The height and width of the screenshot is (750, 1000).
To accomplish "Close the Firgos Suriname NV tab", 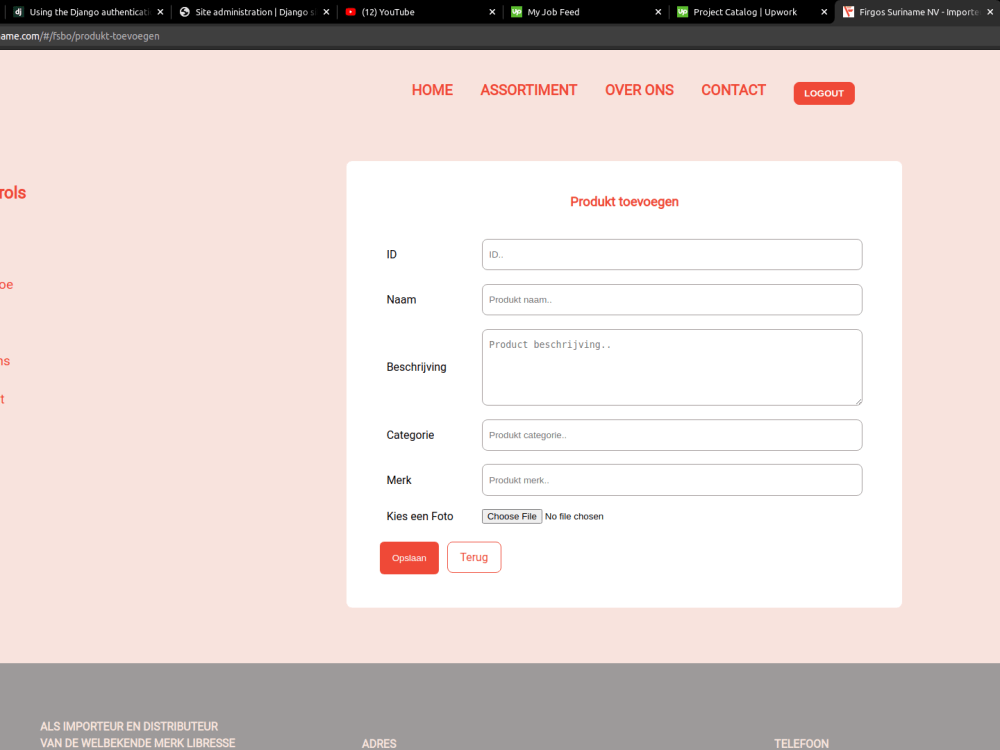I will [990, 12].
